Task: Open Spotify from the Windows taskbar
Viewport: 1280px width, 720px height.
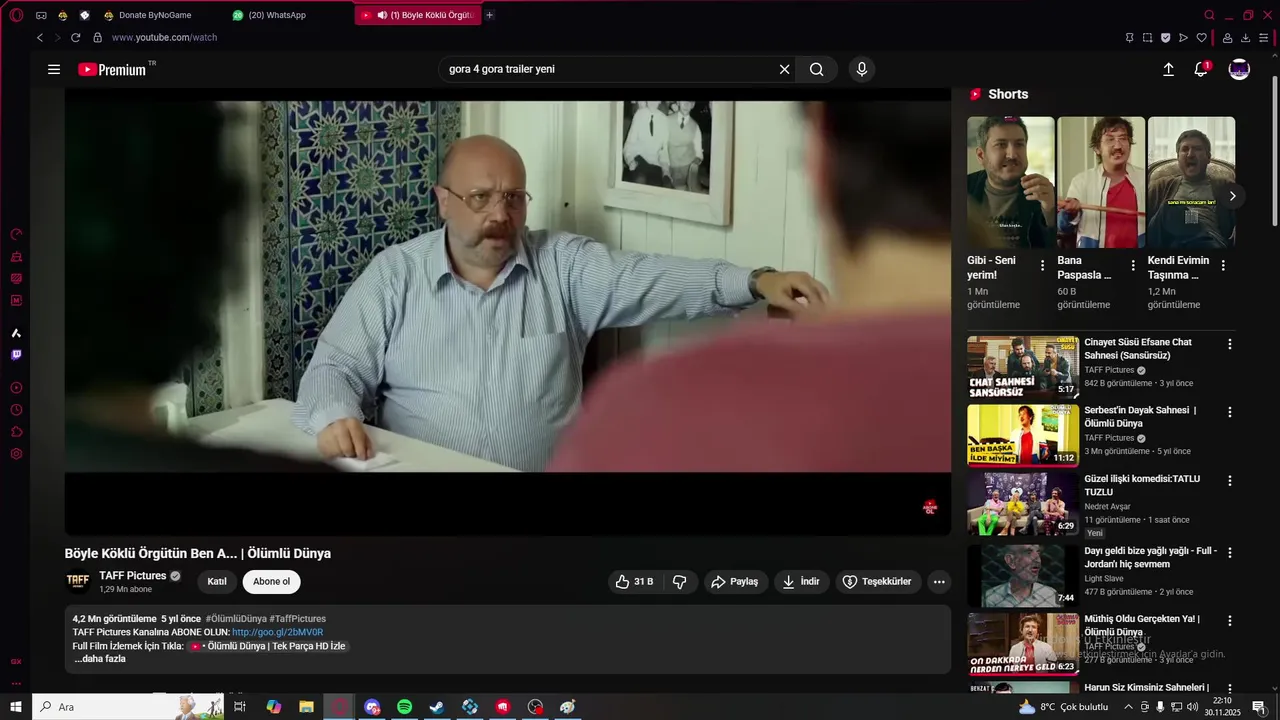Action: point(404,707)
